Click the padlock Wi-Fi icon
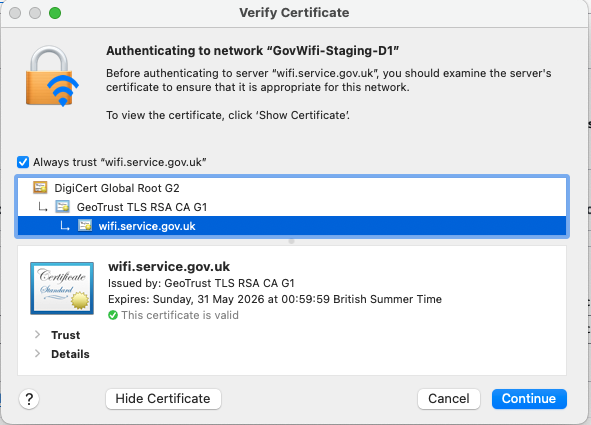 click(52, 76)
